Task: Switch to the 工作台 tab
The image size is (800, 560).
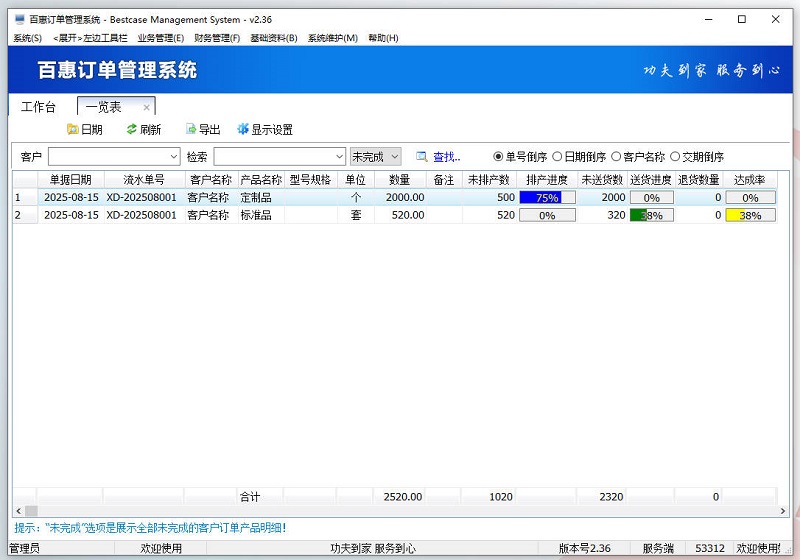Action: [x=39, y=107]
